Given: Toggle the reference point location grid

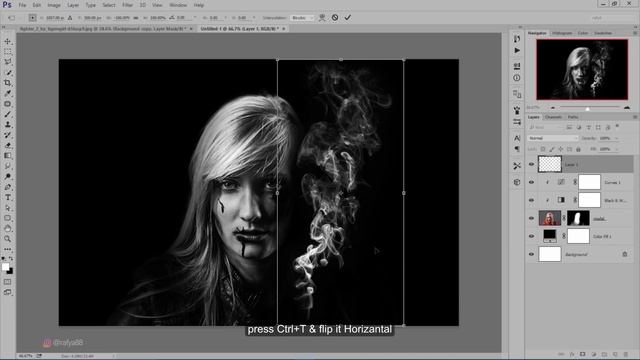Looking at the screenshot, I should point(32,18).
